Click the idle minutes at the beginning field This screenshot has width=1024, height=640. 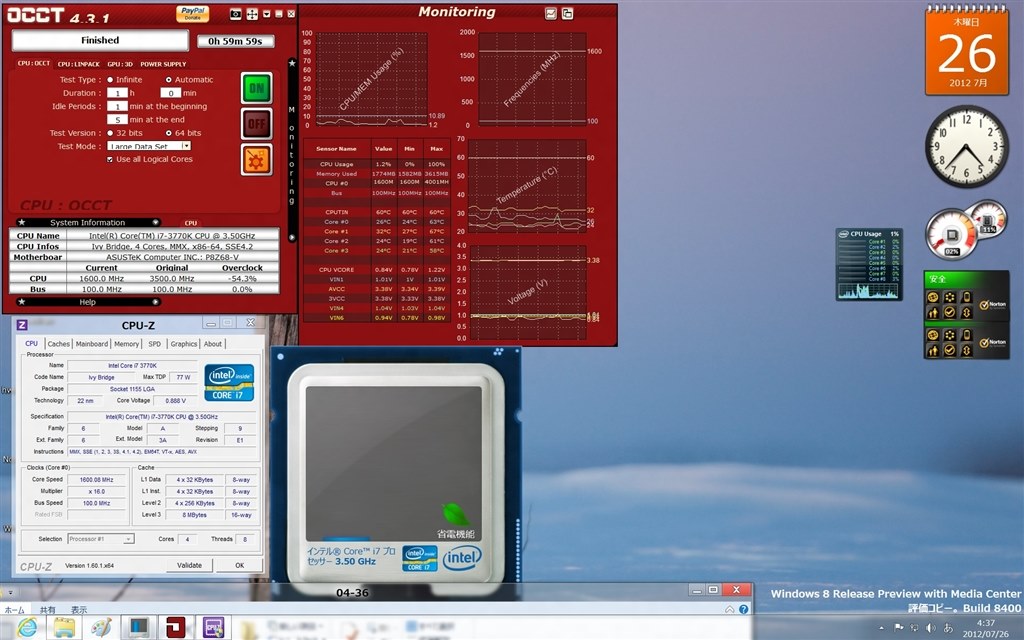click(117, 106)
